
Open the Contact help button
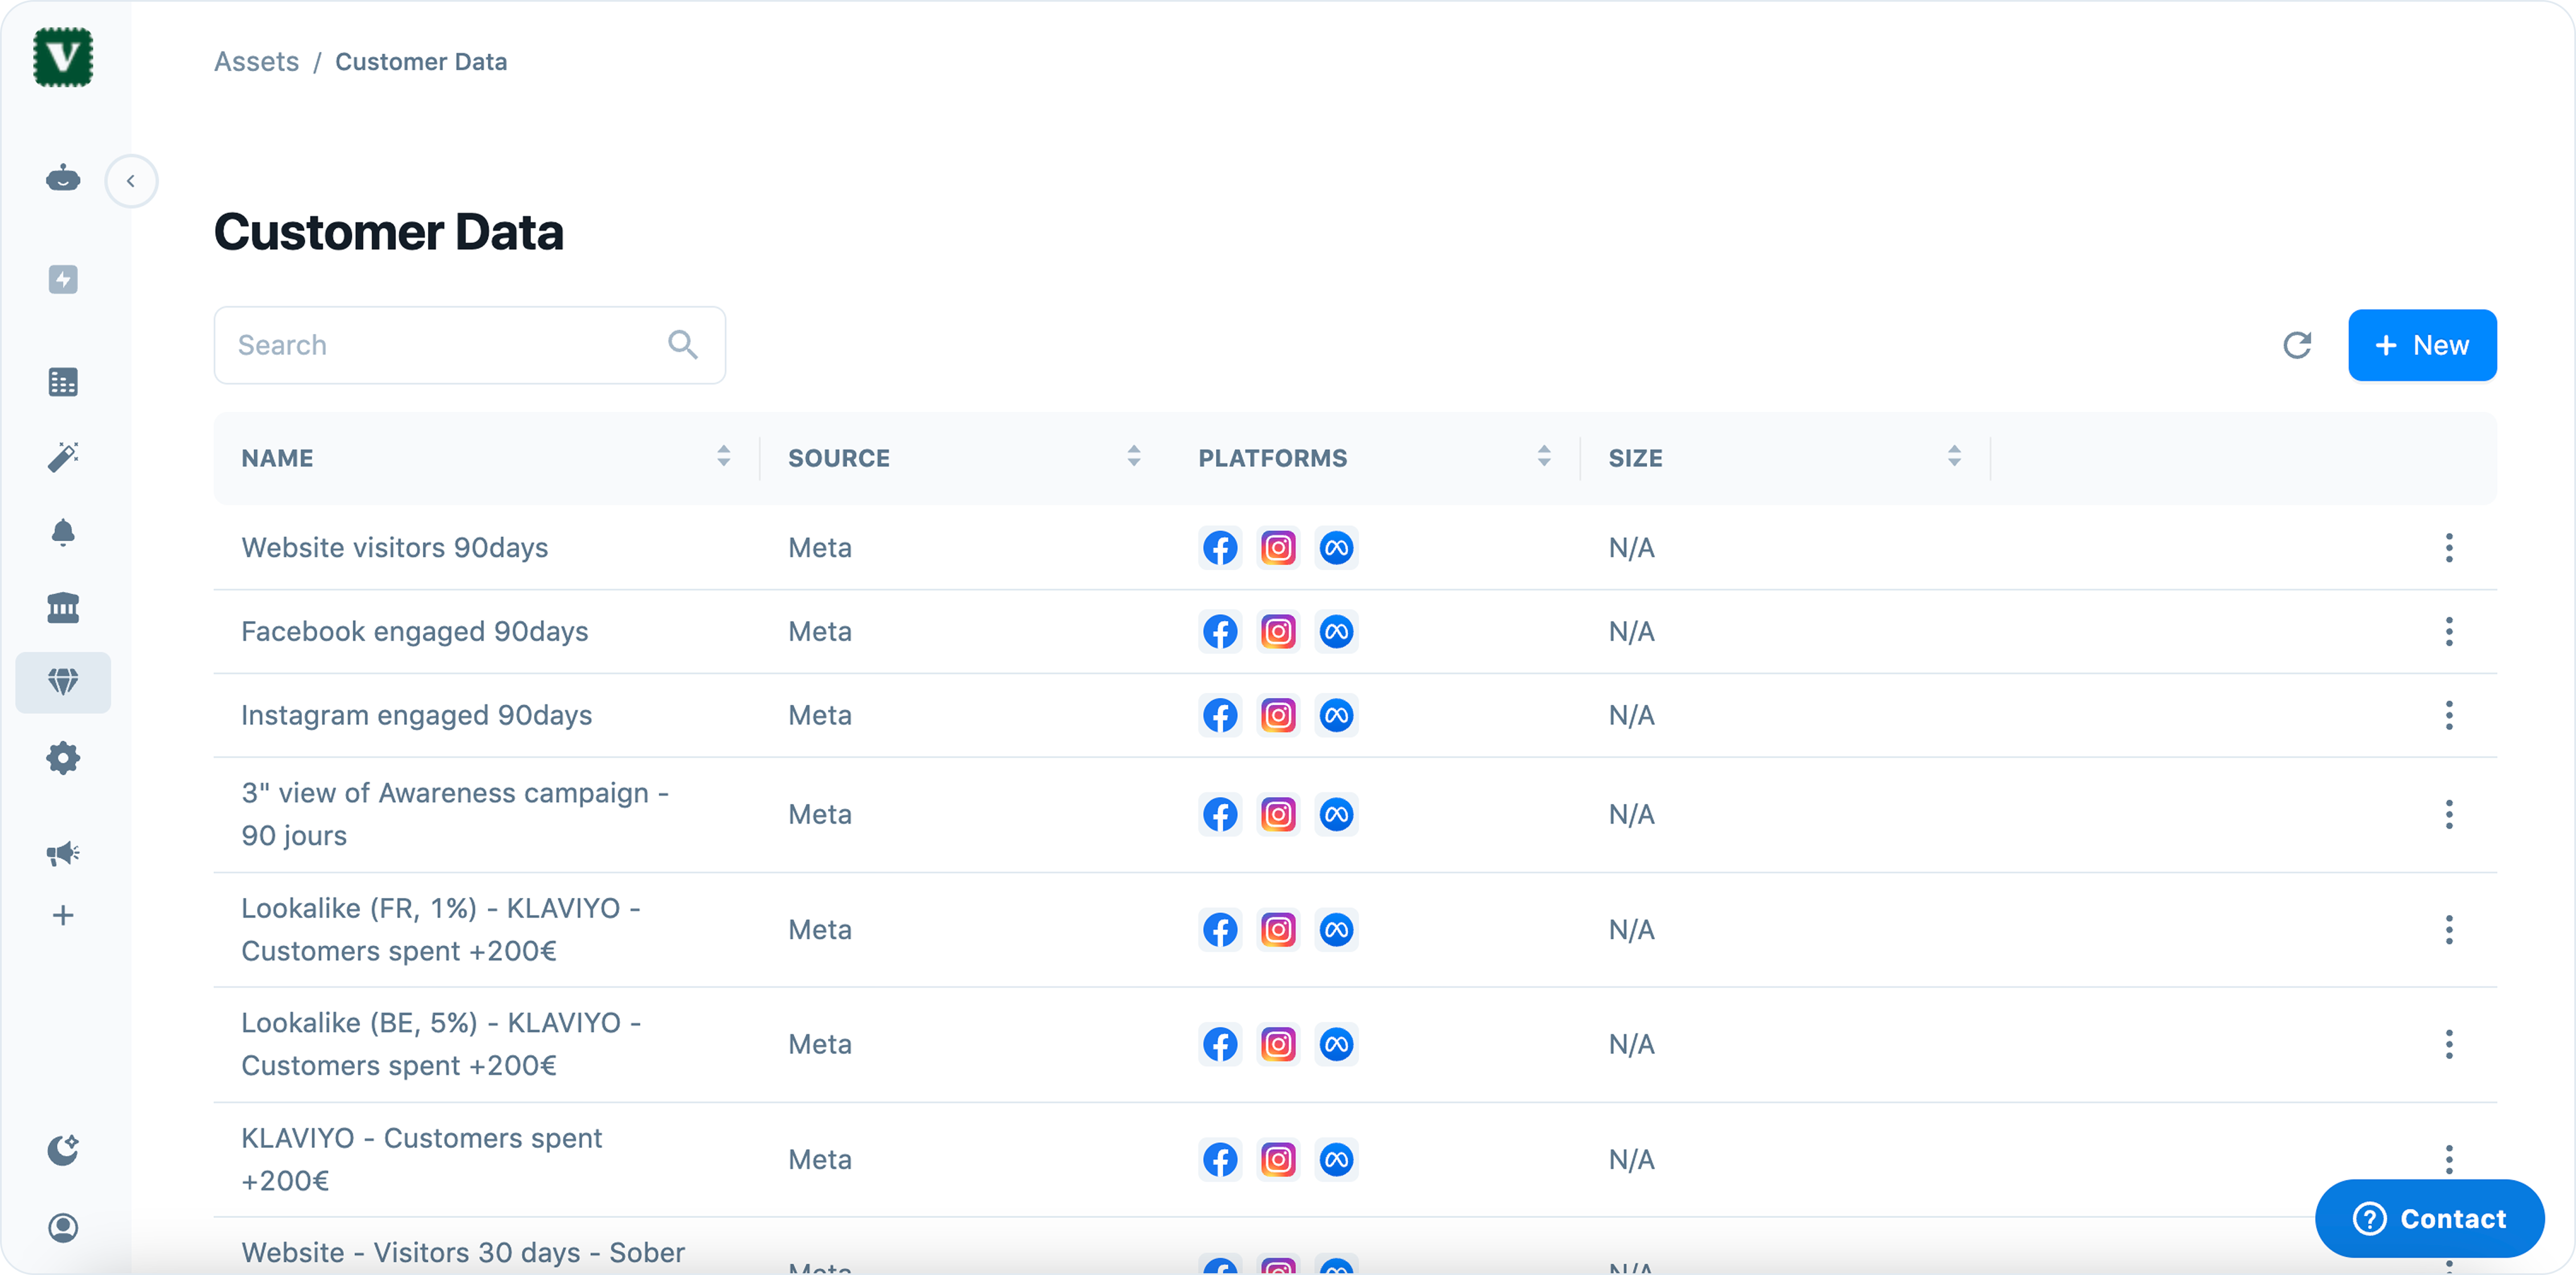(x=2429, y=1219)
